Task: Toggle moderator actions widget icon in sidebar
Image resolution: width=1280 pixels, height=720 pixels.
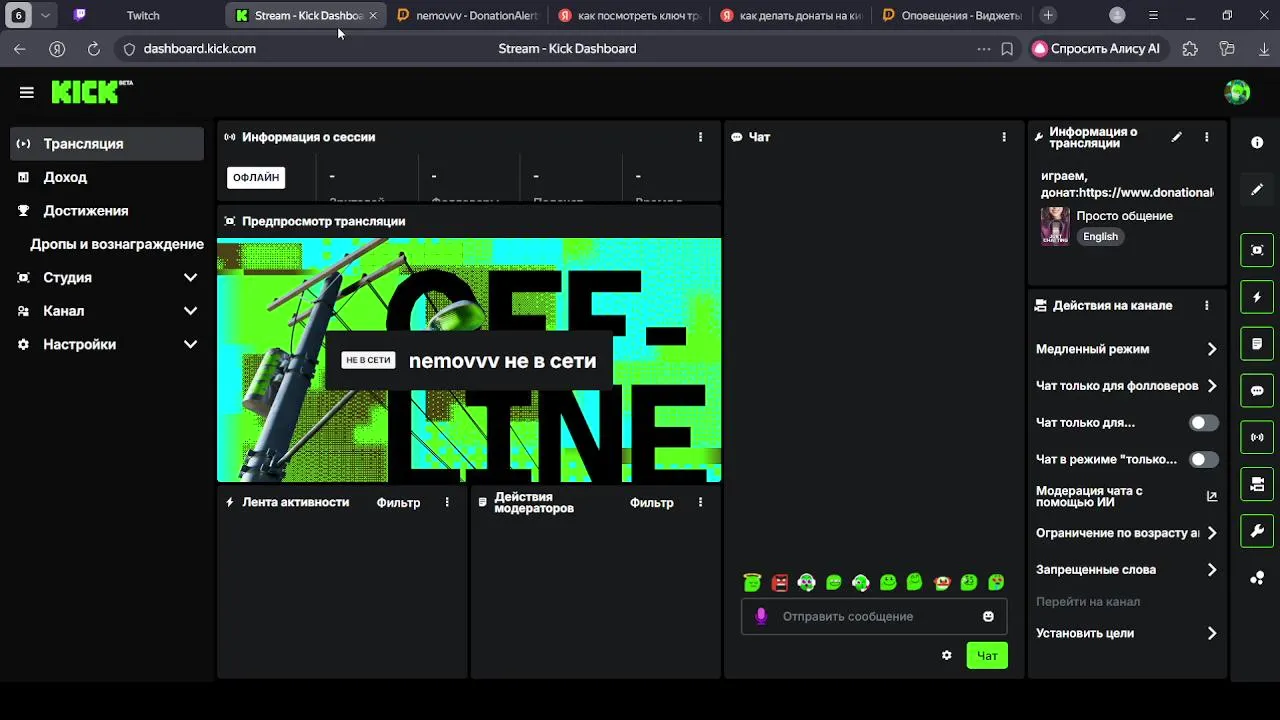Action: click(x=1257, y=344)
